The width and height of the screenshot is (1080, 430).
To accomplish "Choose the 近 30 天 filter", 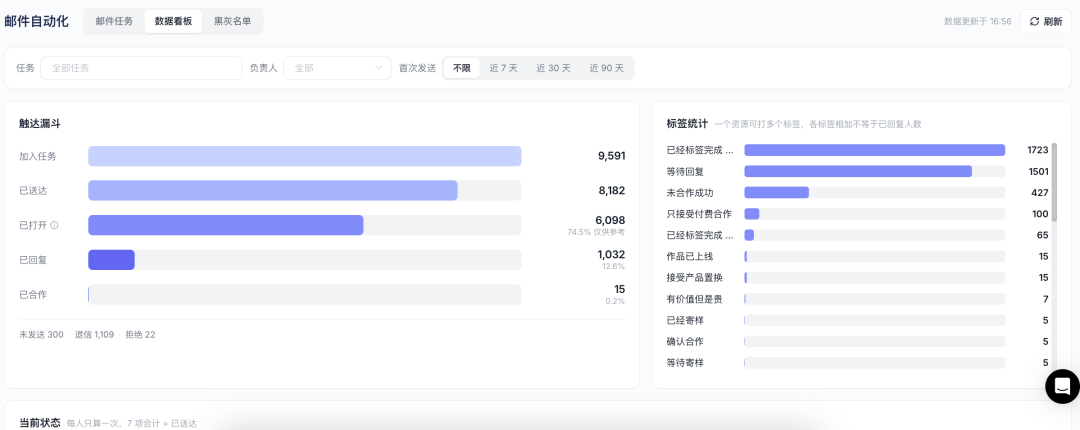I will click(x=554, y=68).
